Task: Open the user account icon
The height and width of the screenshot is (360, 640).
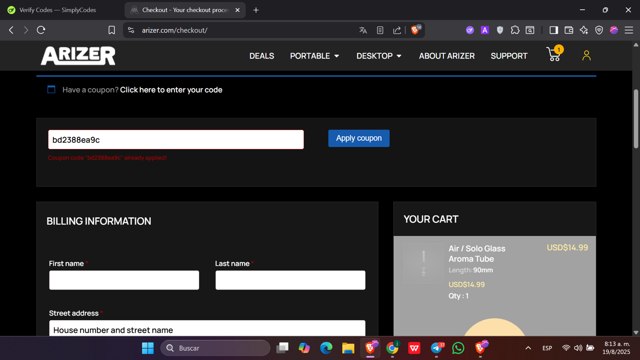Action: coord(587,55)
